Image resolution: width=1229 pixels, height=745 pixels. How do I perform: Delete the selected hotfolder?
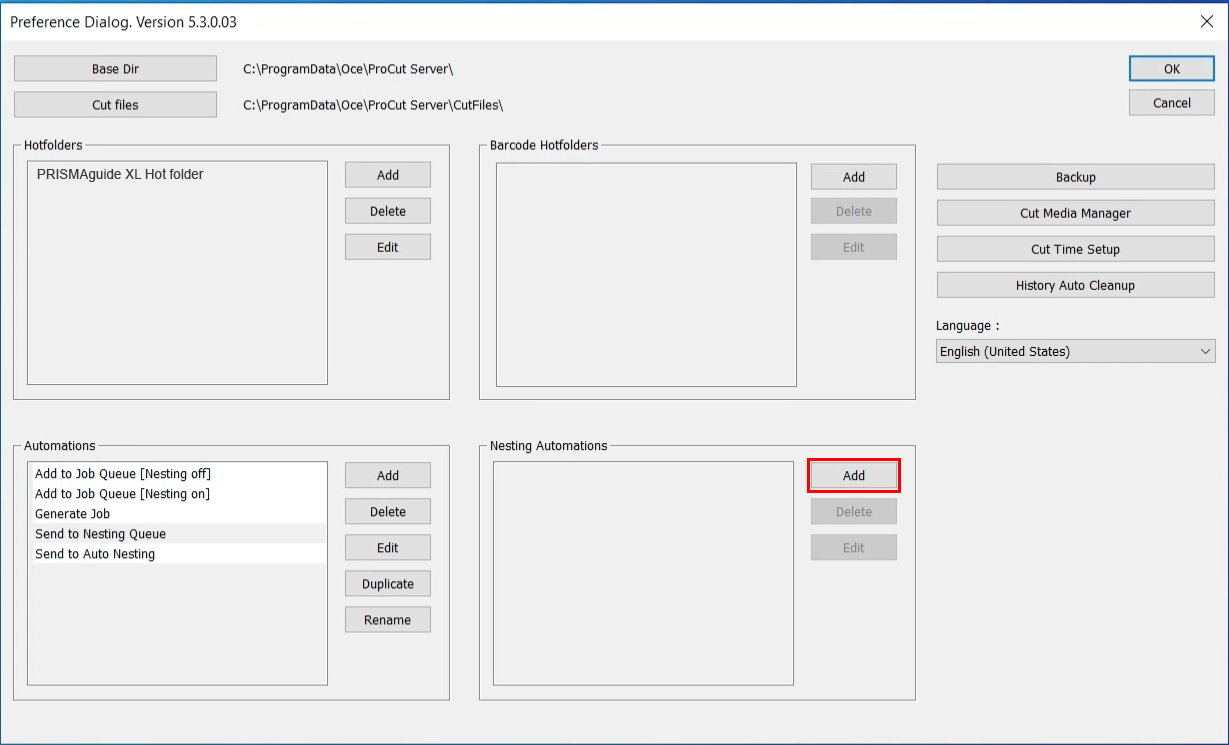[x=388, y=211]
